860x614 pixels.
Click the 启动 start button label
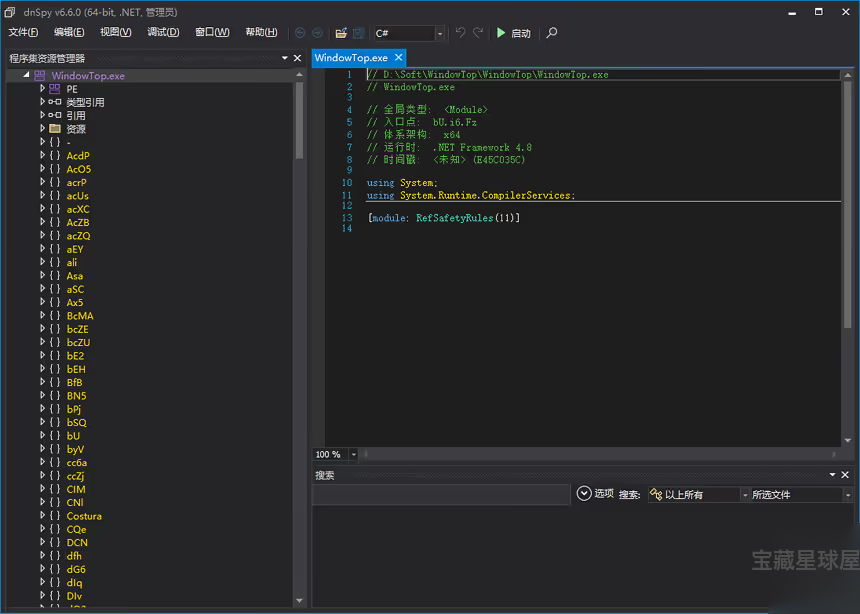coord(520,33)
